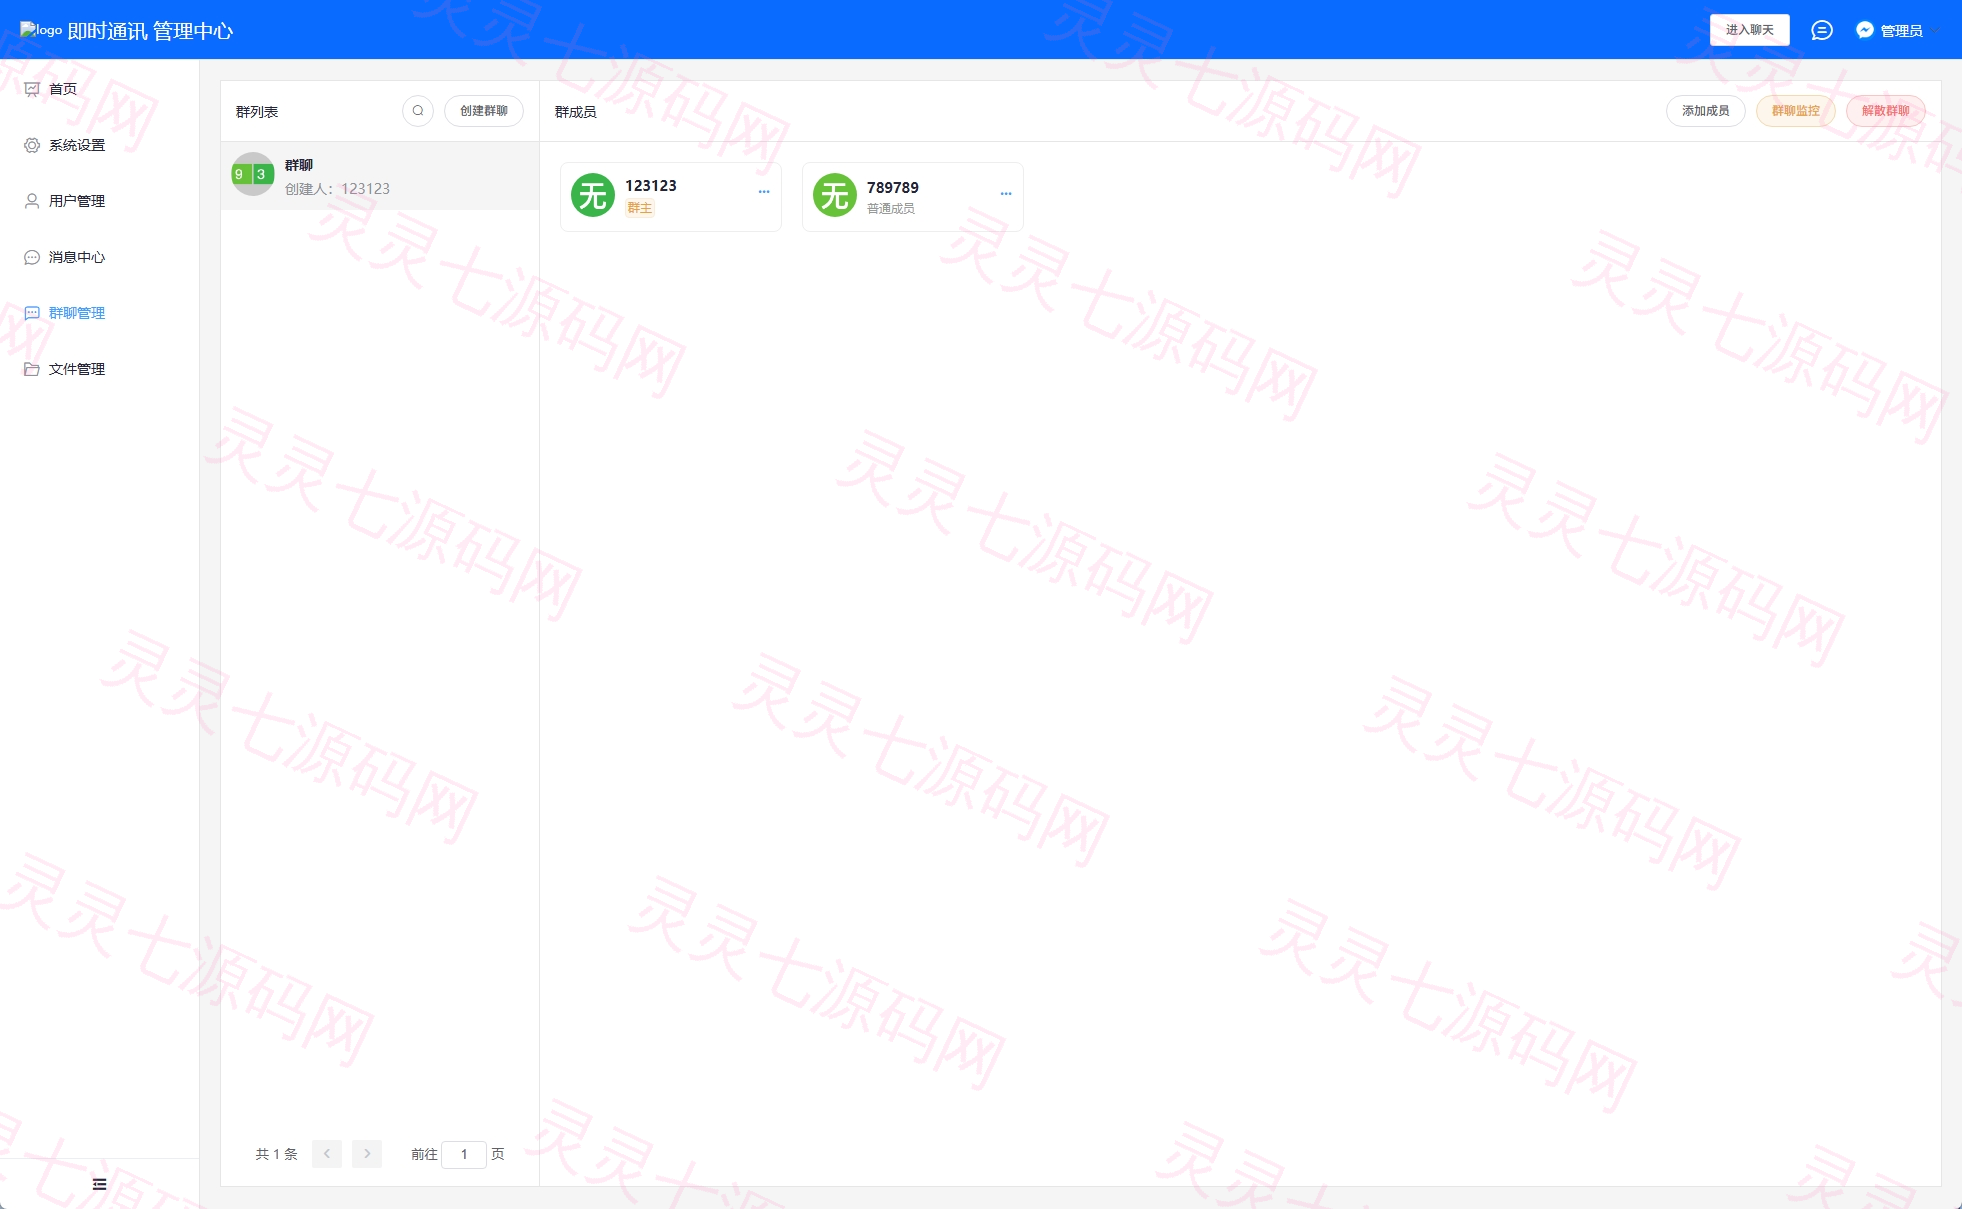This screenshot has width=1962, height=1209.
Task: Click member name 123123
Action: click(x=651, y=186)
